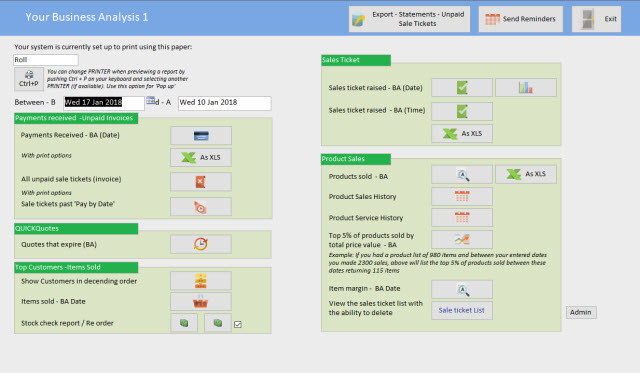
Task: Focus the Between B date field
Action: 104,103
